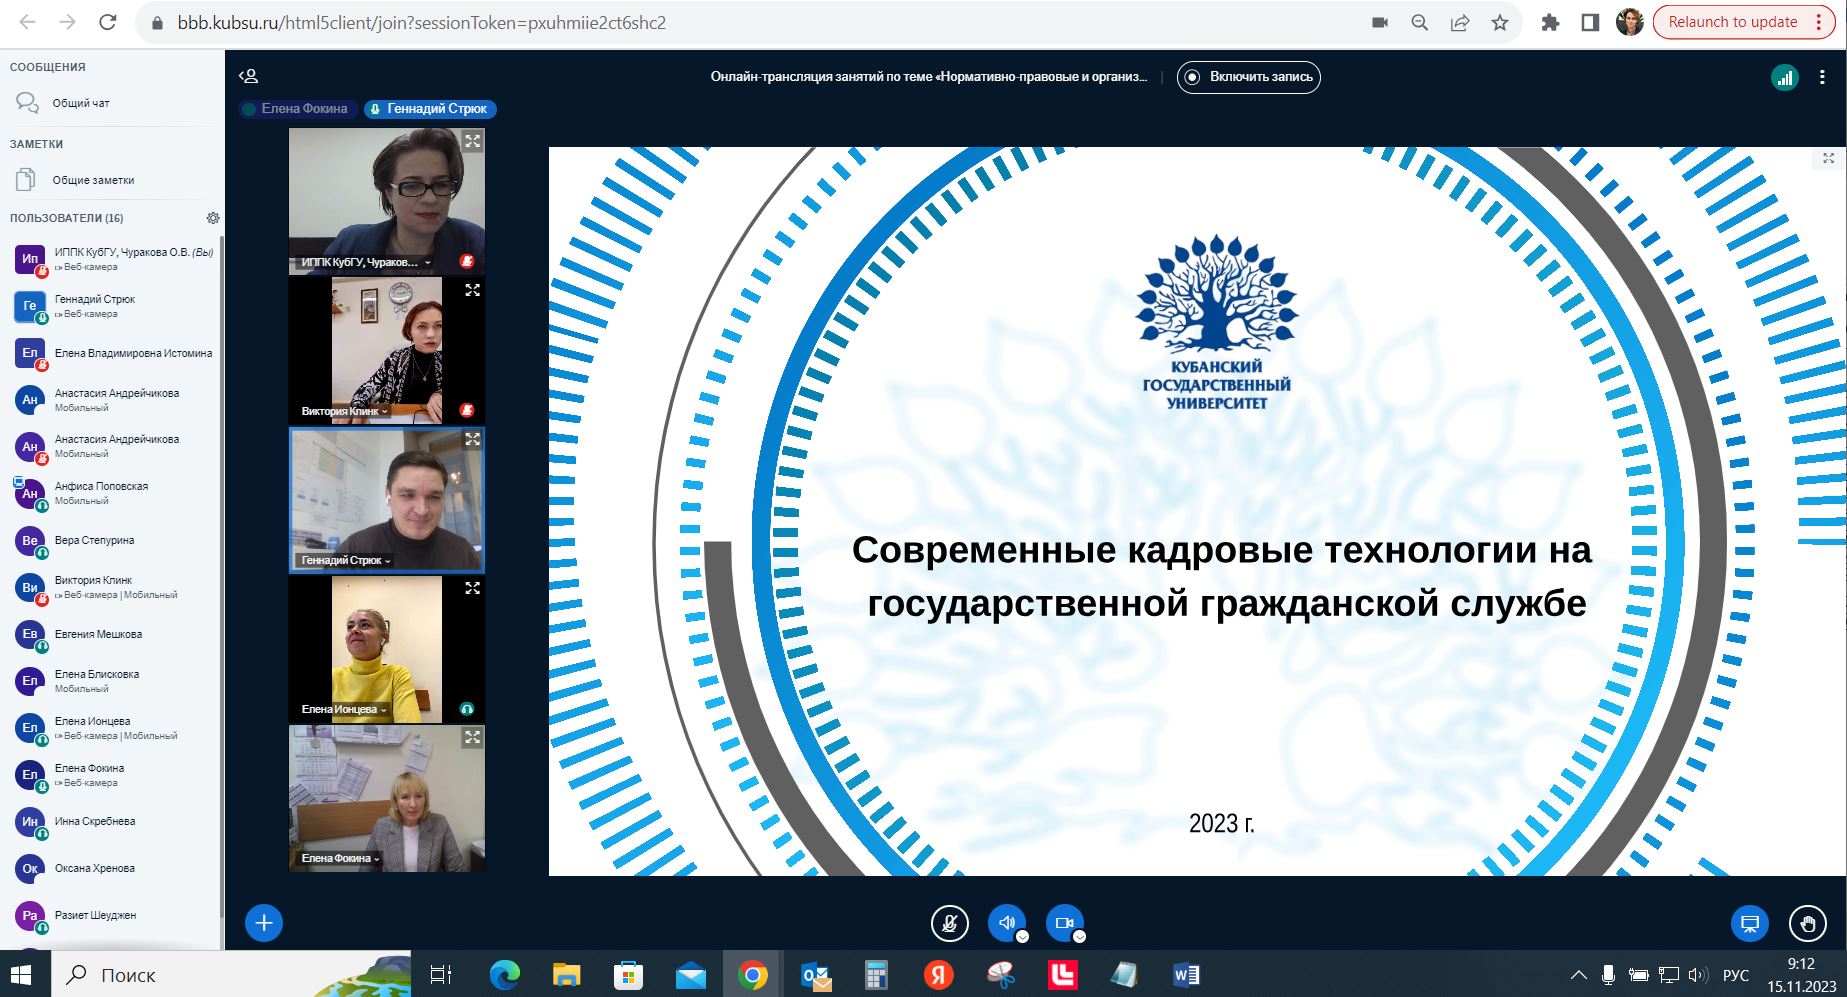Go back in browser history

pos(27,22)
